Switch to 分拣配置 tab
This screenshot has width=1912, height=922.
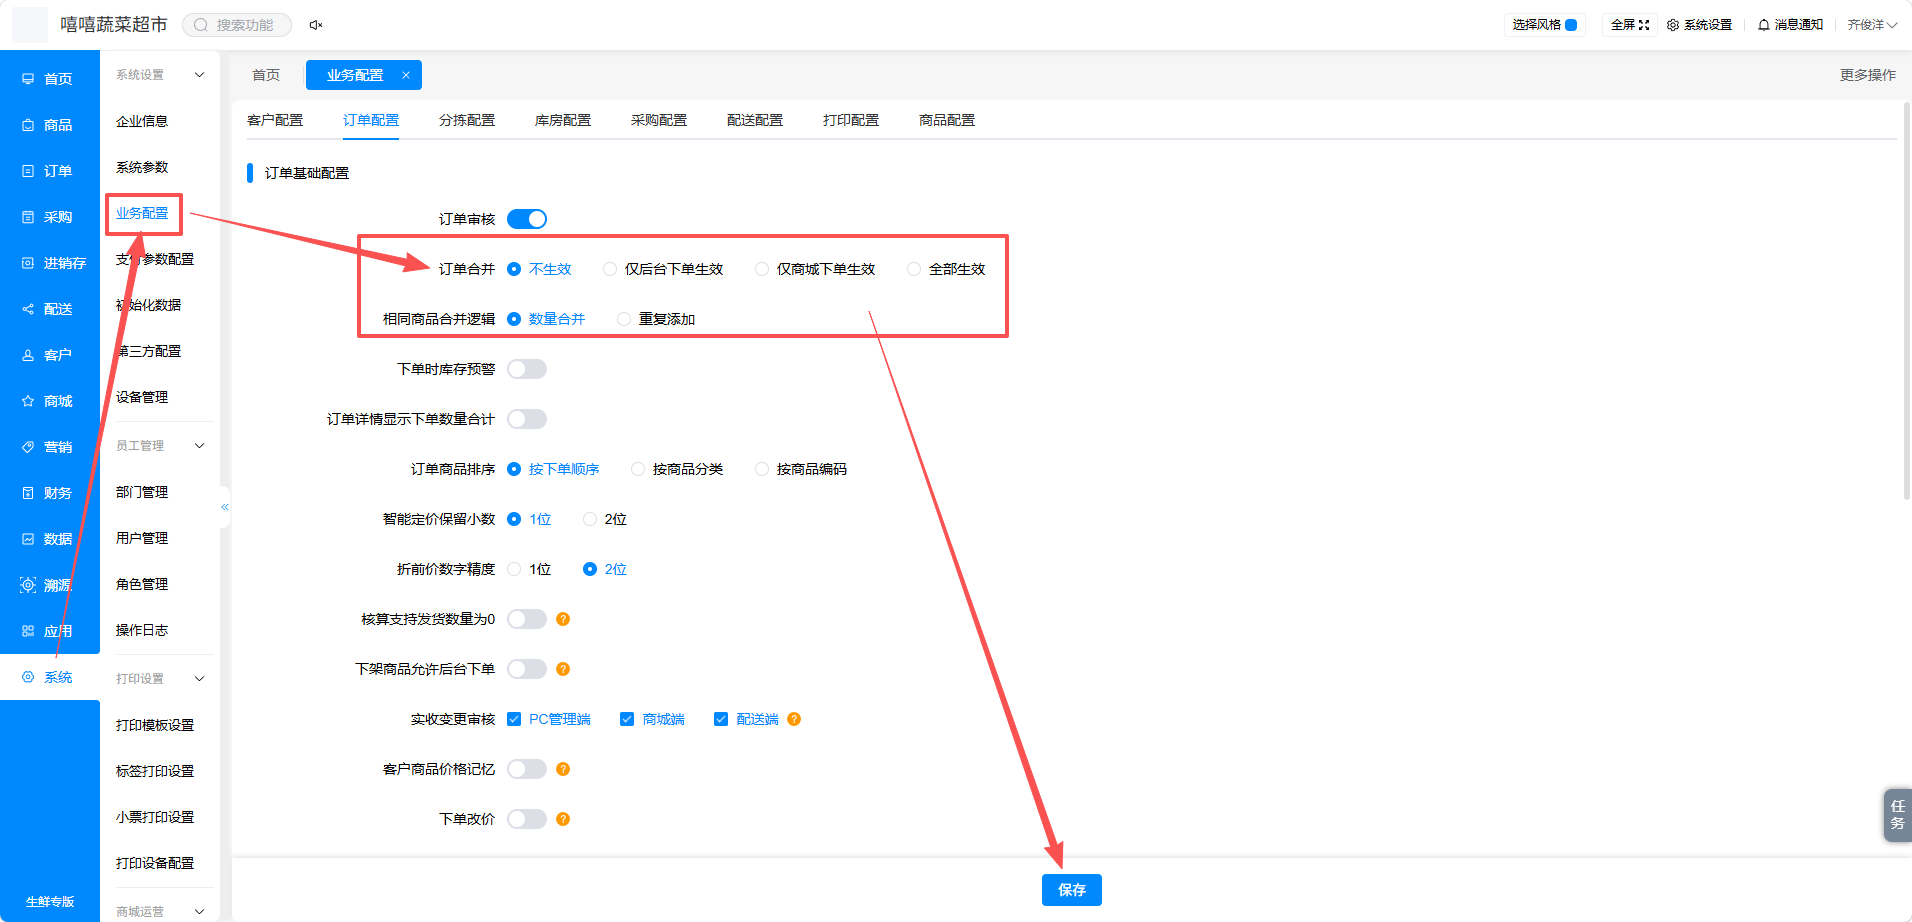[467, 120]
